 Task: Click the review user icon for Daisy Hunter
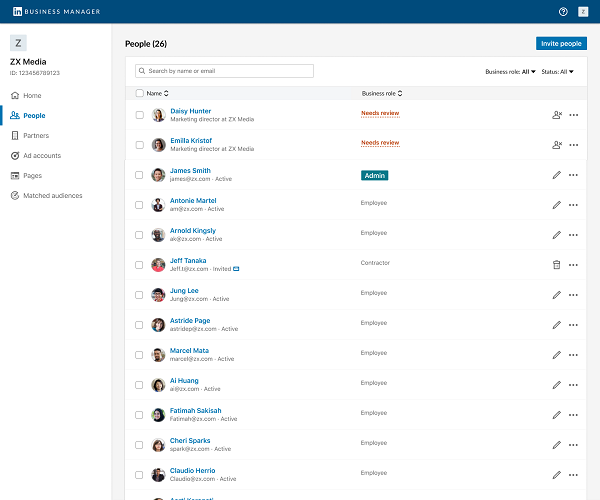(x=557, y=115)
